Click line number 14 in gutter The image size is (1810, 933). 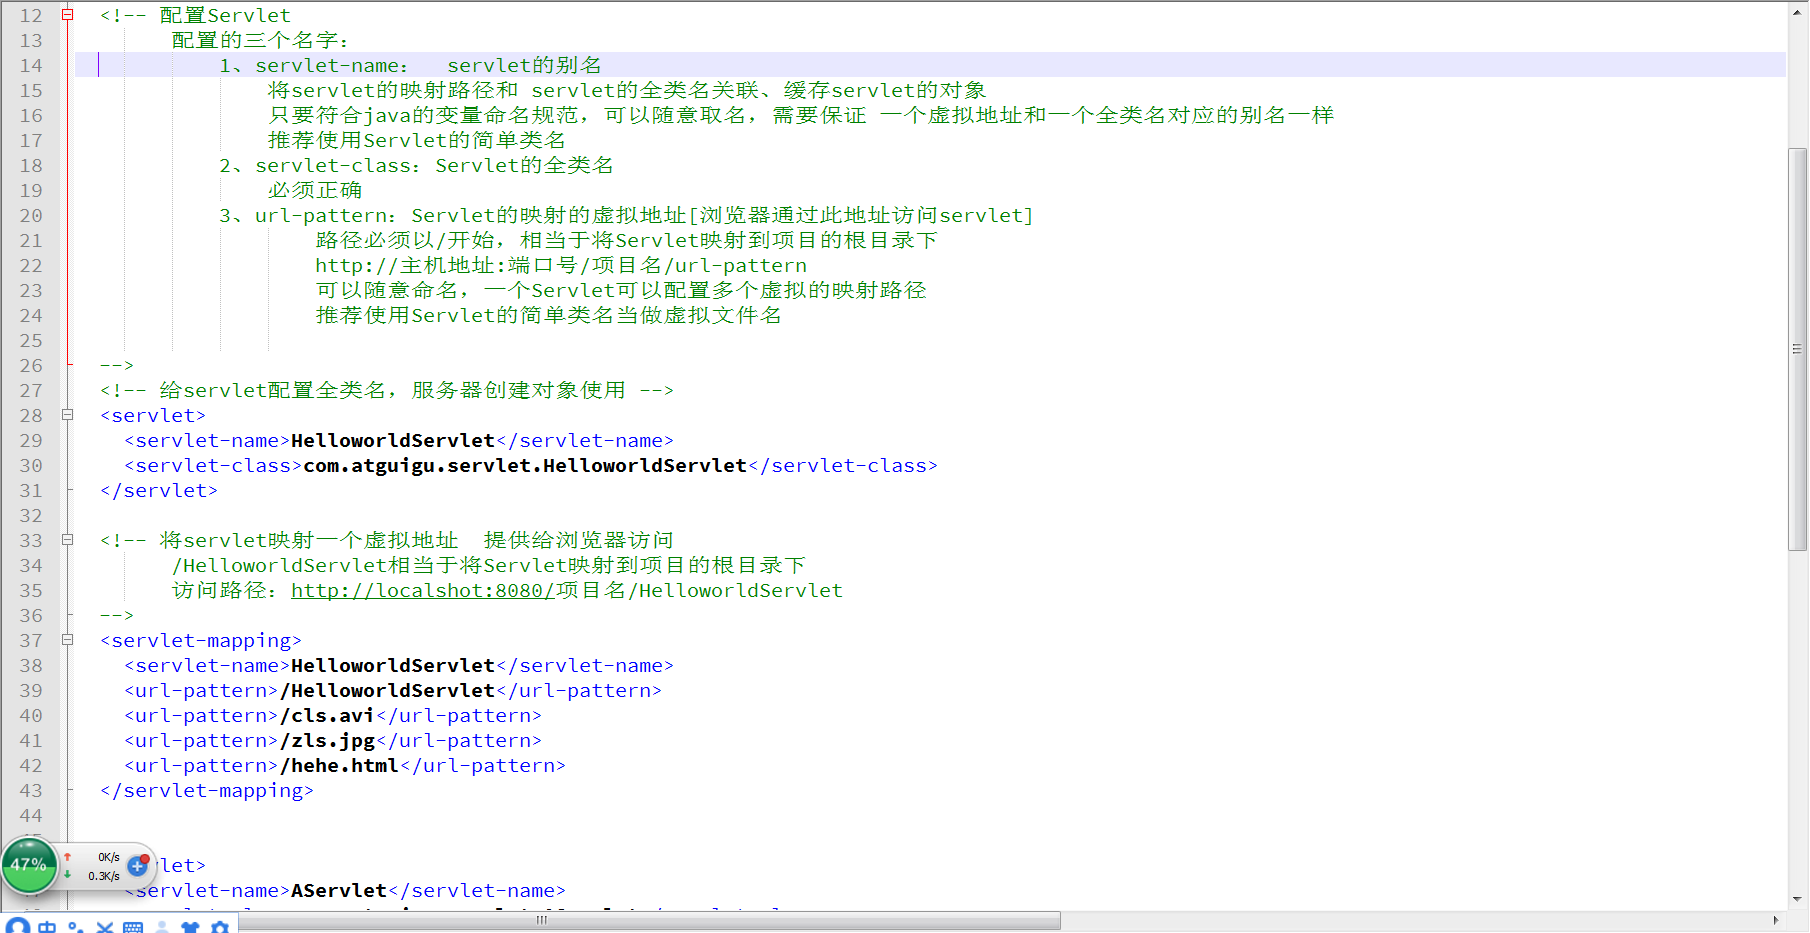coord(31,66)
